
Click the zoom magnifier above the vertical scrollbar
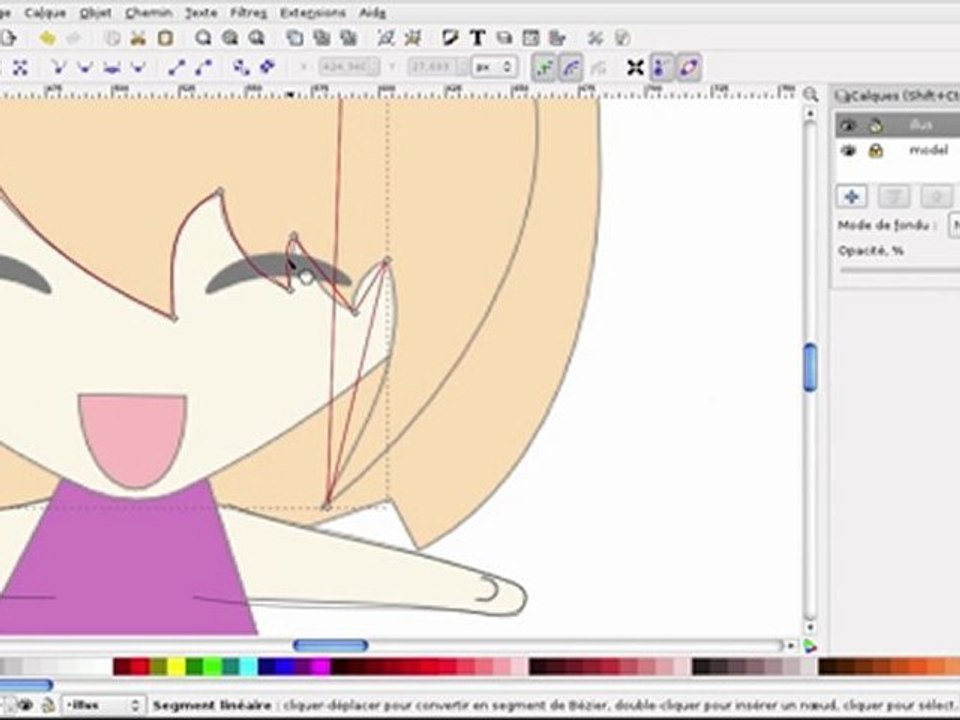point(811,94)
